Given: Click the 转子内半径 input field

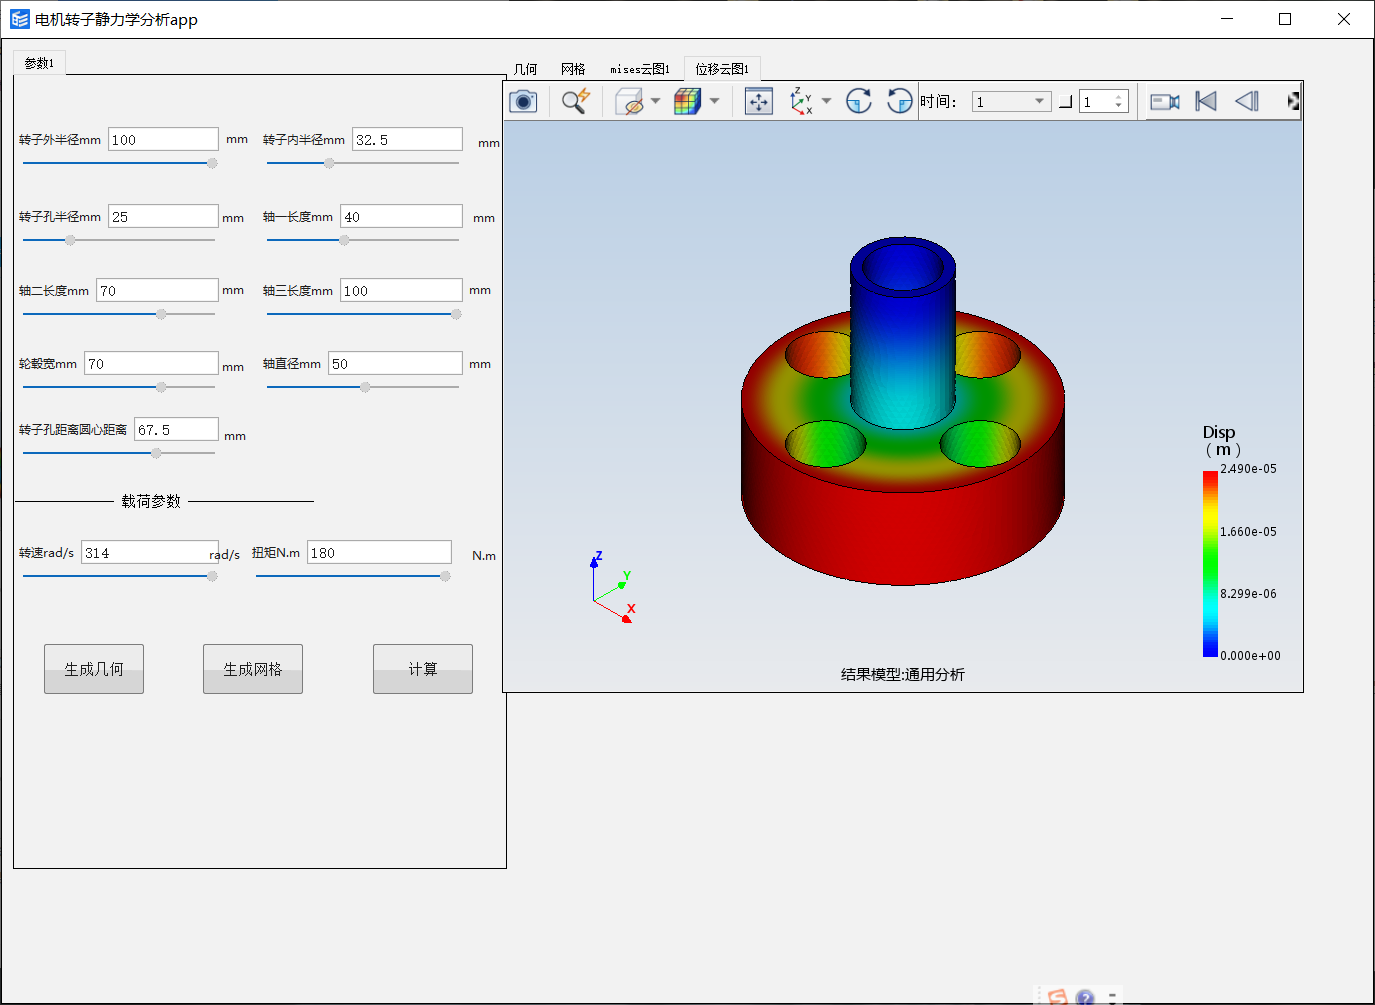Looking at the screenshot, I should 407,140.
